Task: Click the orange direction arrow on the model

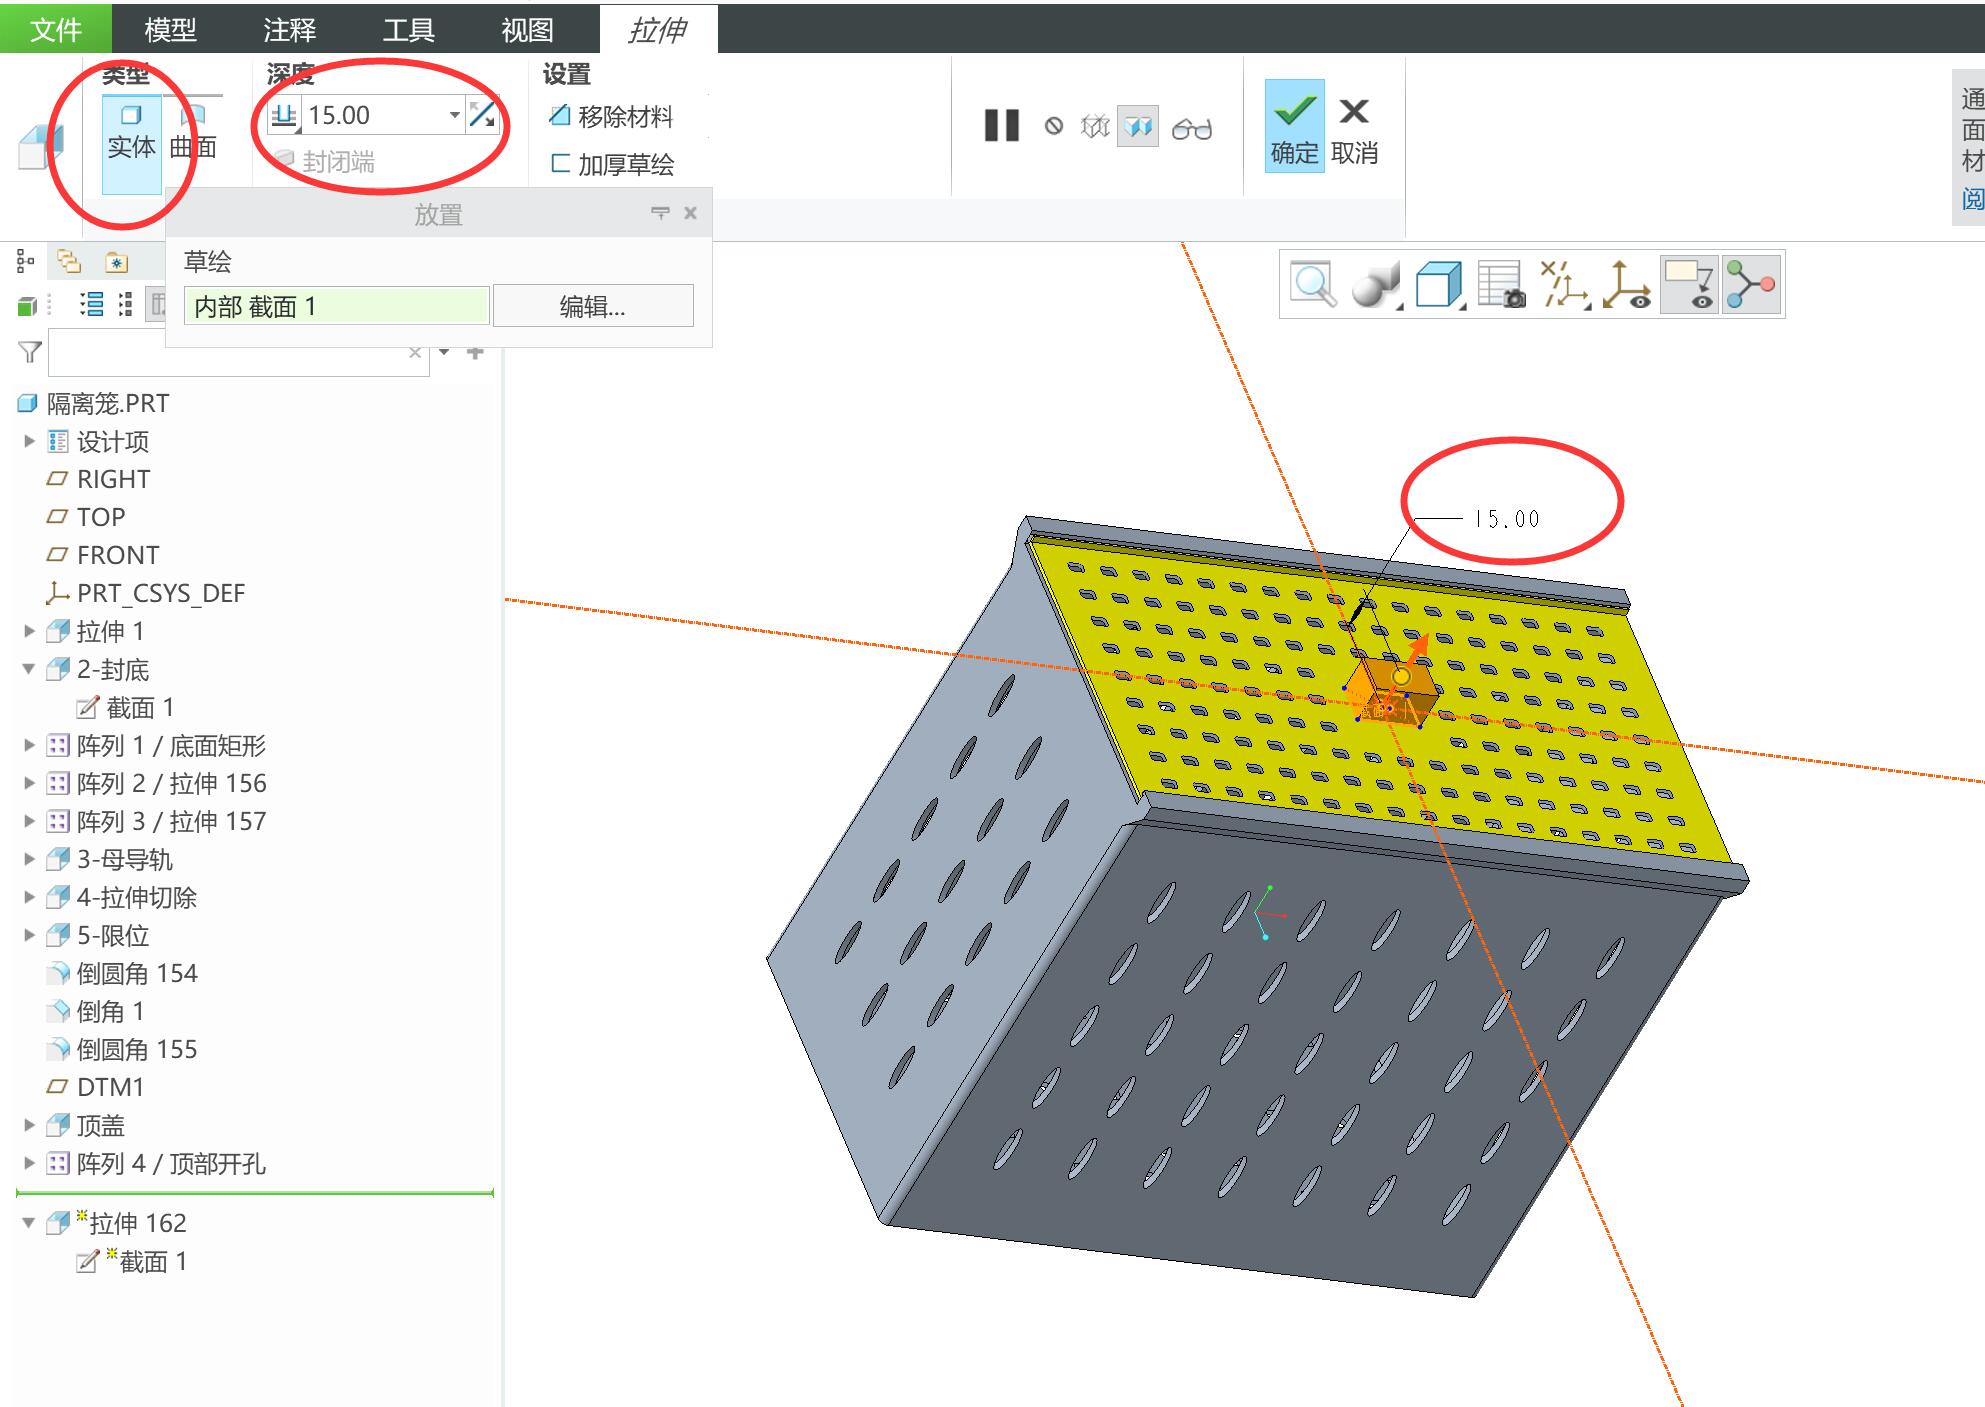Action: click(1417, 649)
